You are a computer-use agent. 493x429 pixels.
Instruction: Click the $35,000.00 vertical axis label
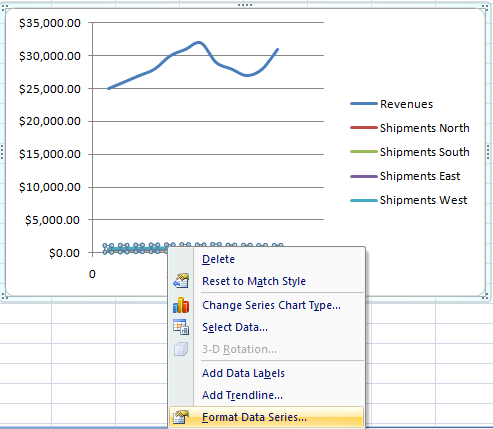[x=50, y=23]
